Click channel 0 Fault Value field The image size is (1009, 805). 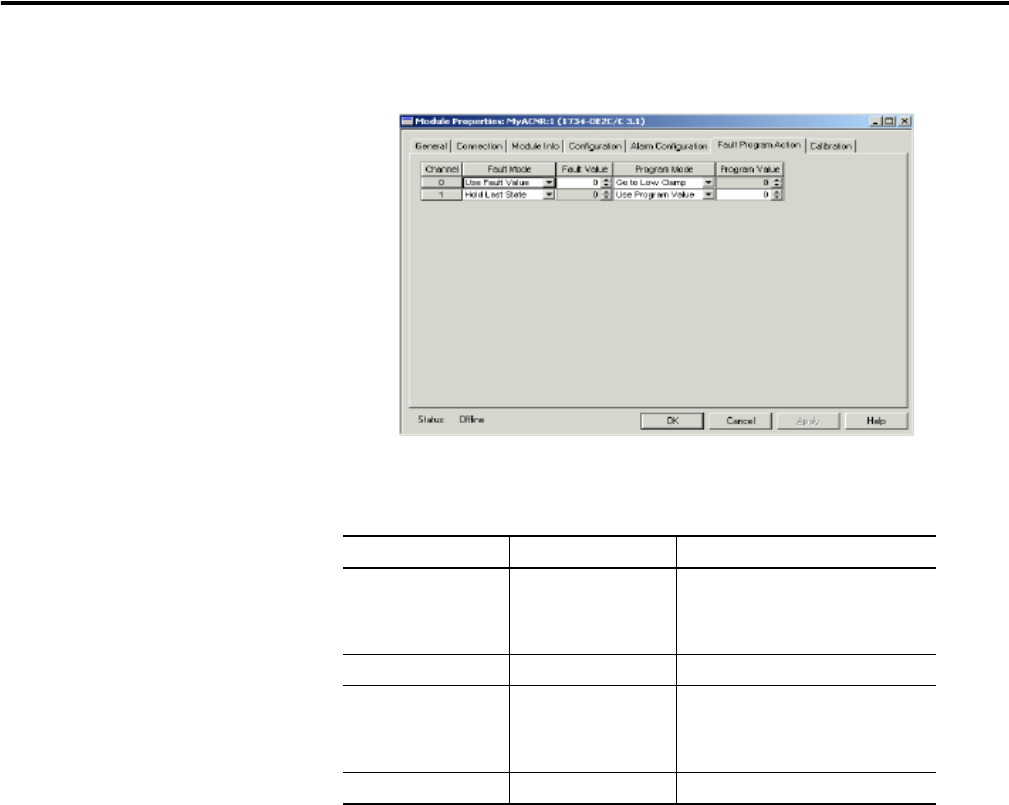[579, 183]
